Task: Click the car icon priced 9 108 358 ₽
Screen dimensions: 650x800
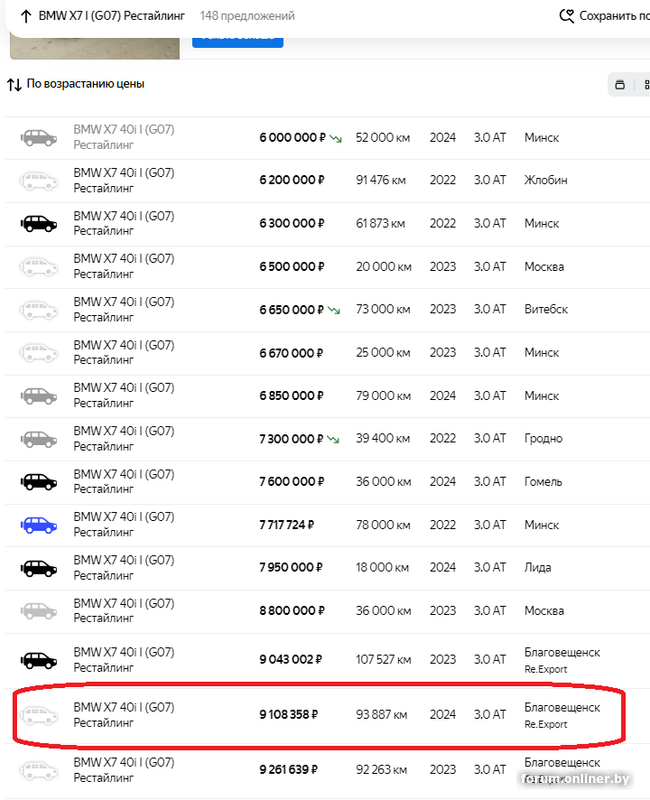Action: [39, 715]
